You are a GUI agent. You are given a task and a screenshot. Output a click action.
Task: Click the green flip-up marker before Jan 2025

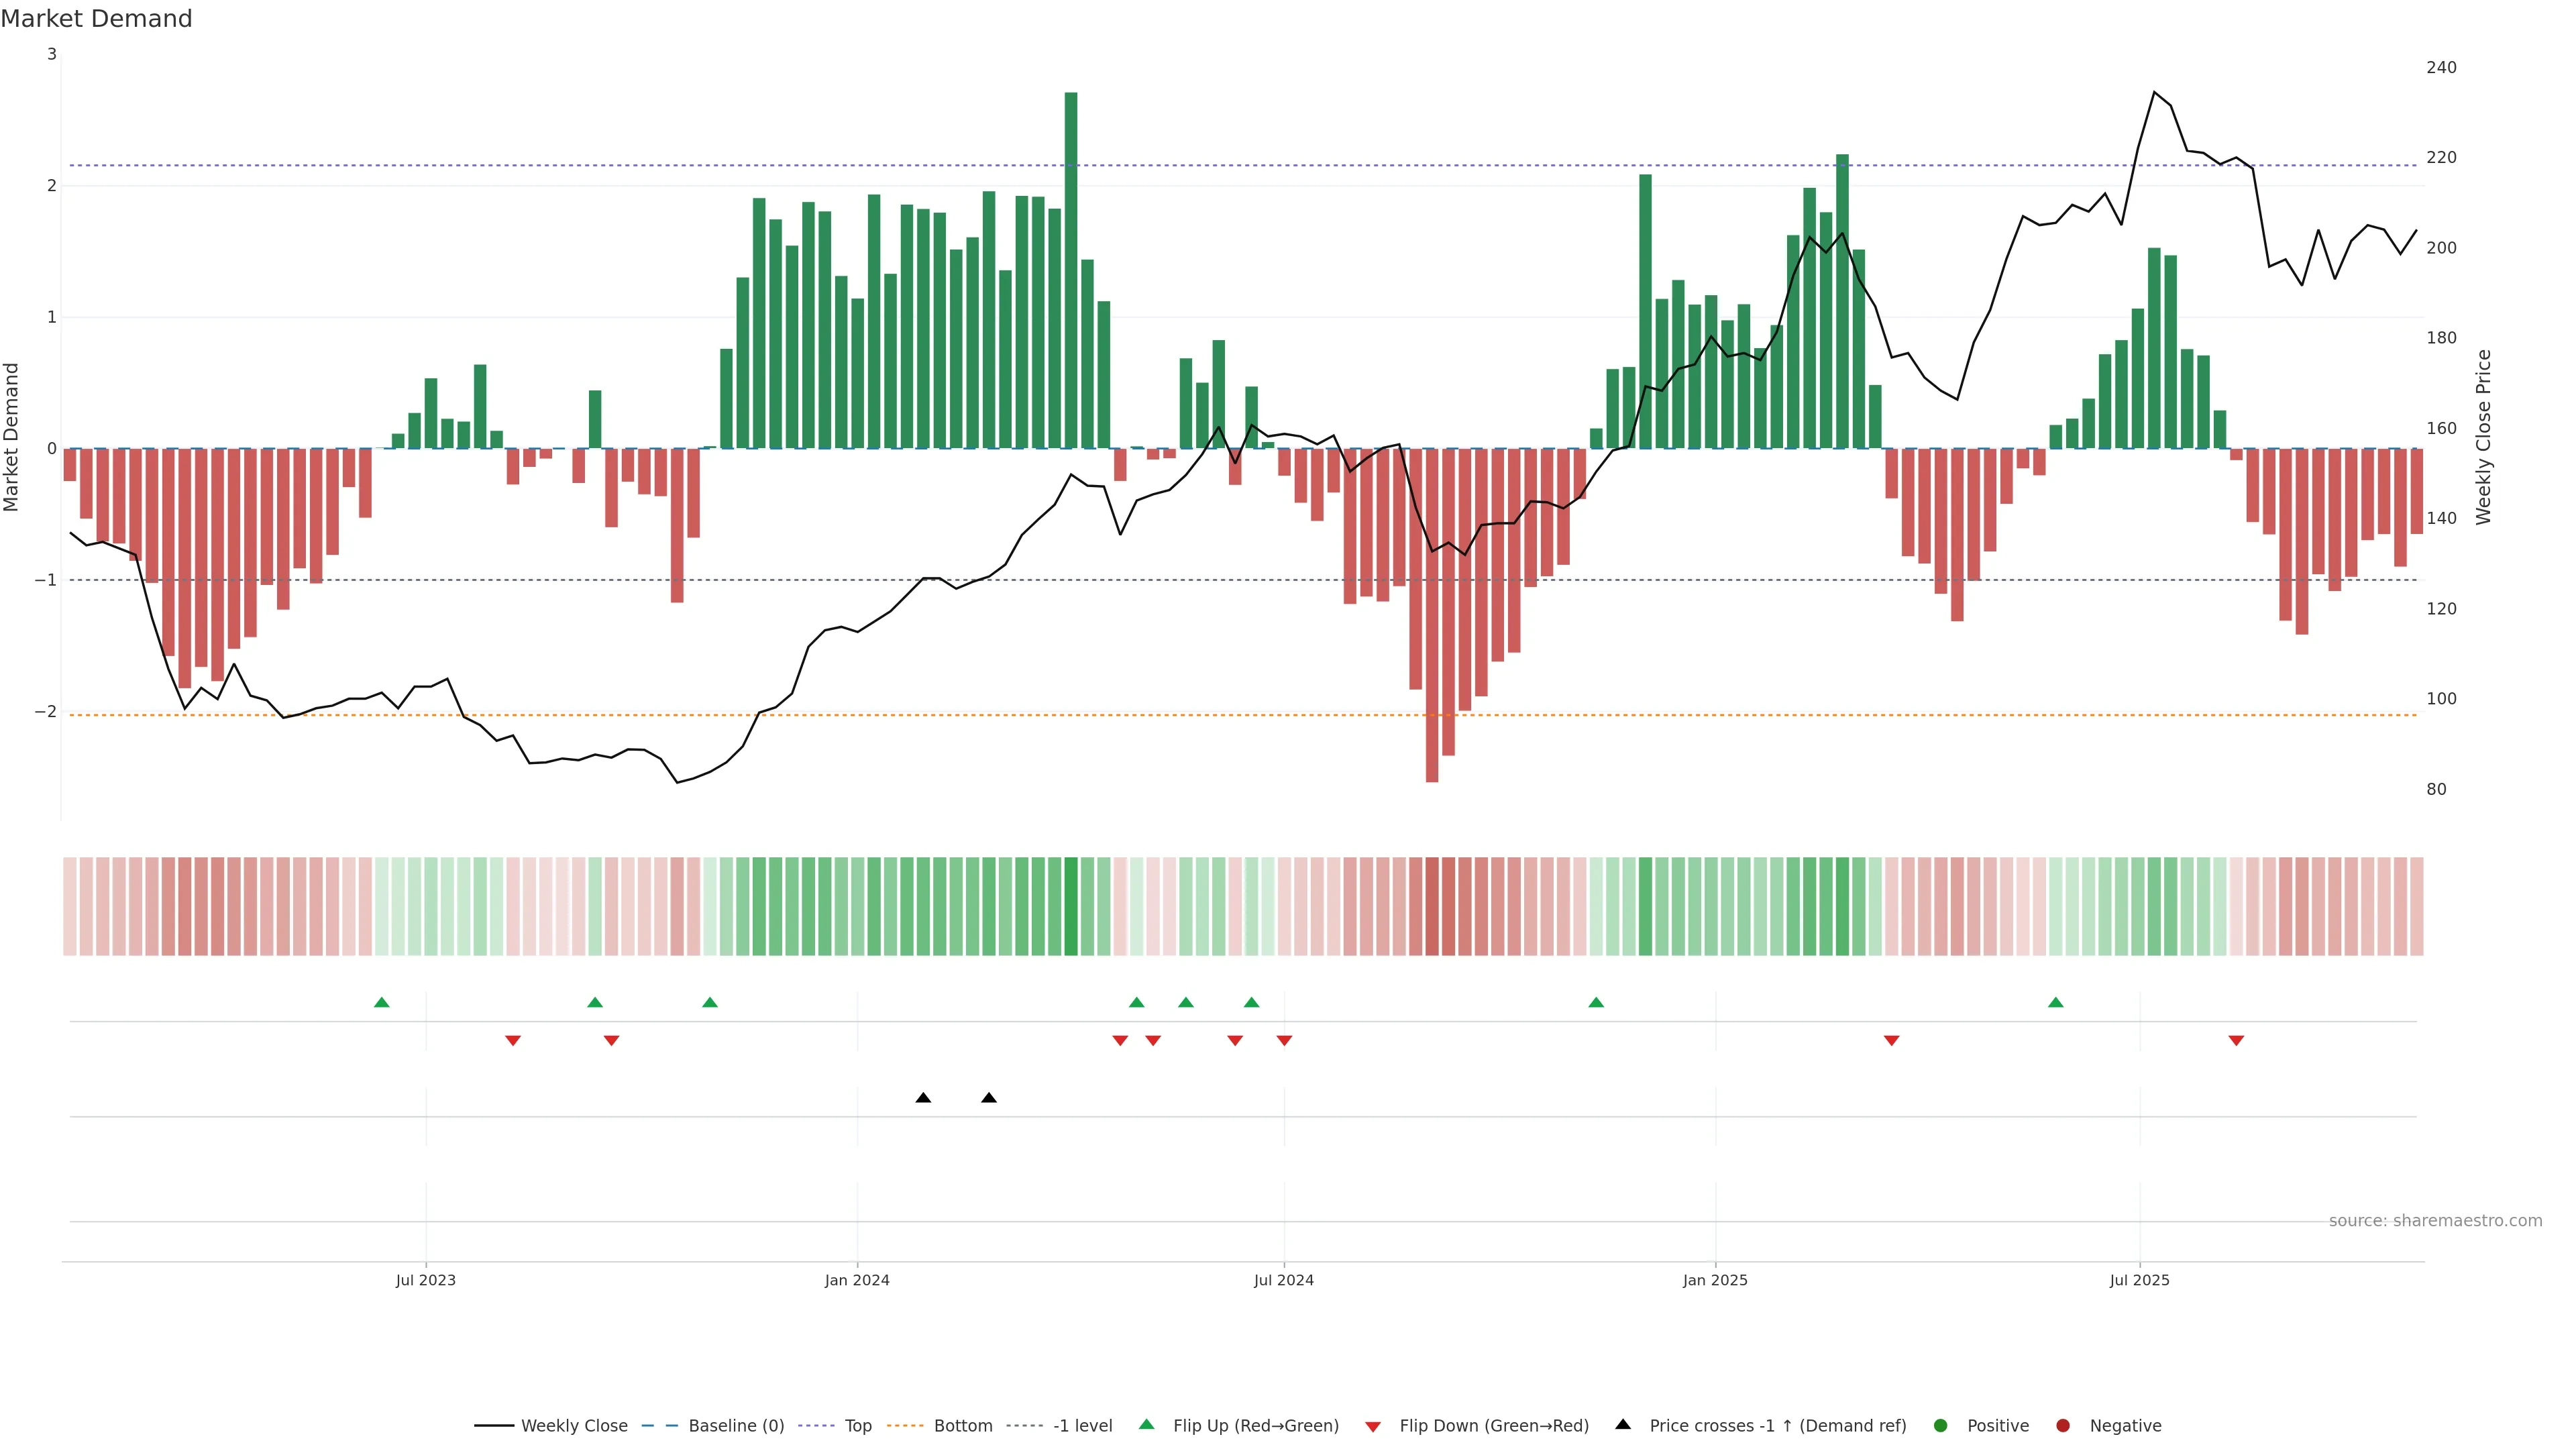1596,1003
